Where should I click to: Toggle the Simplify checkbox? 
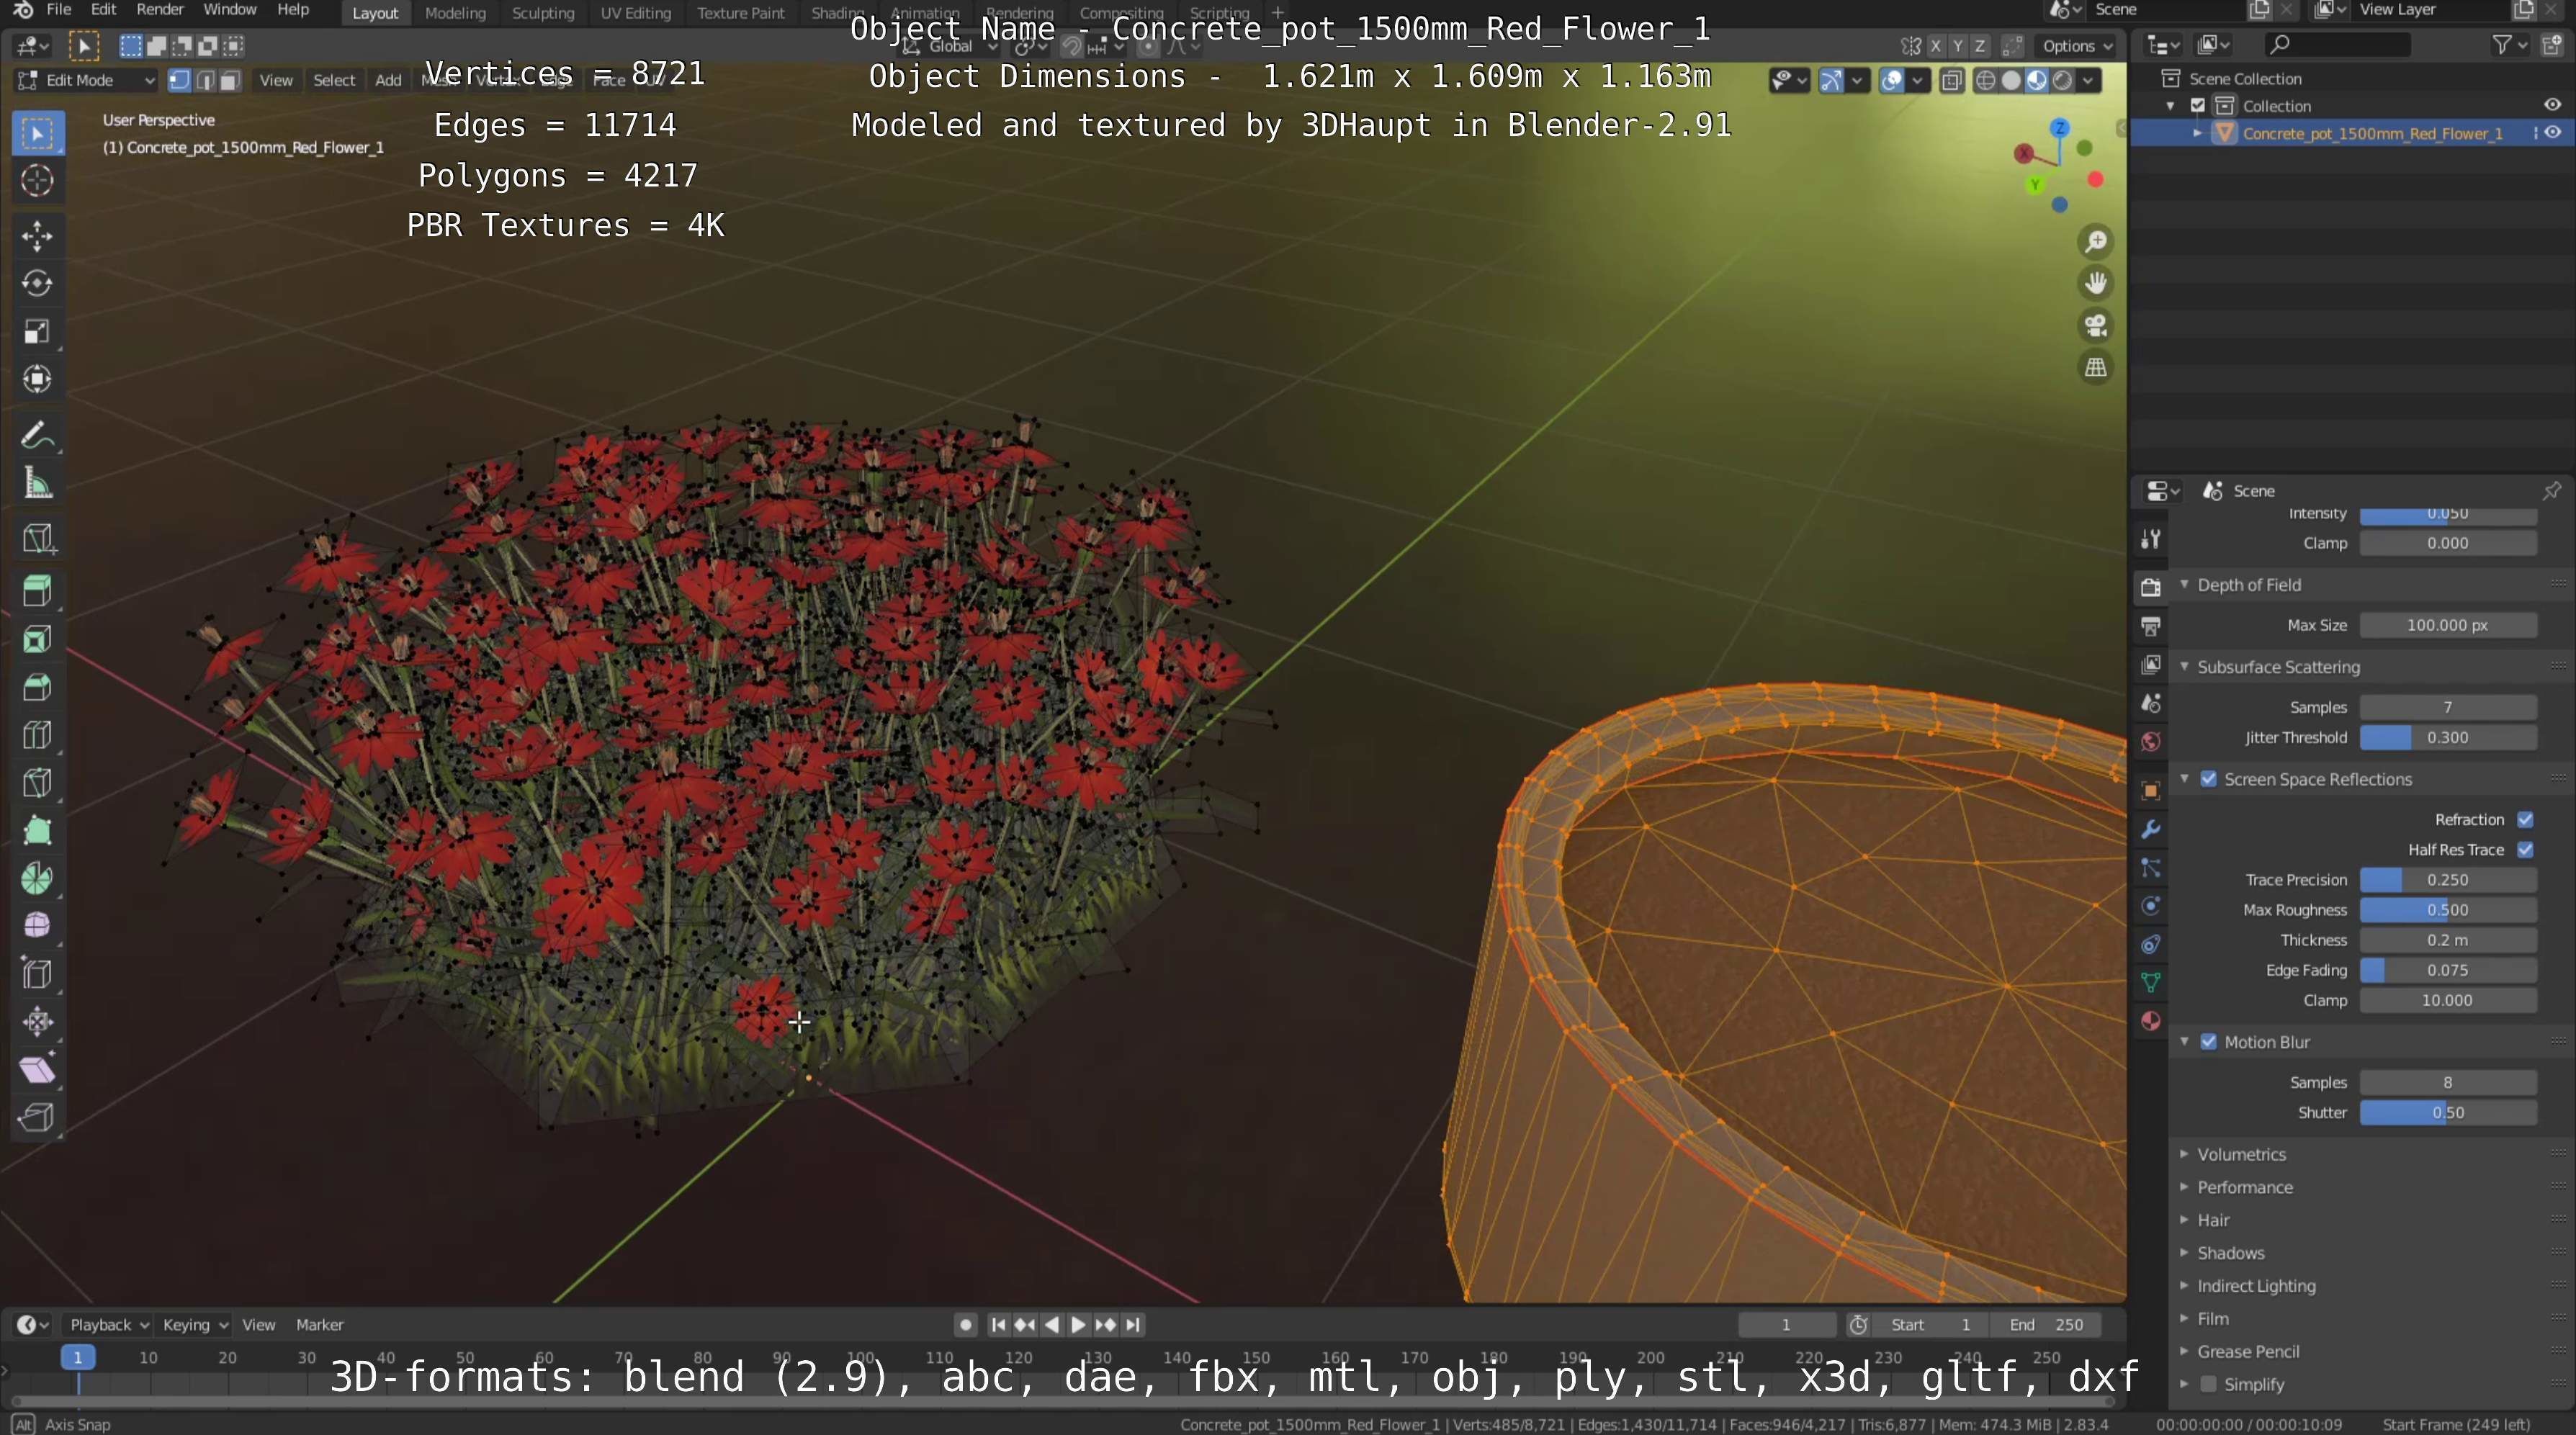2209,1384
